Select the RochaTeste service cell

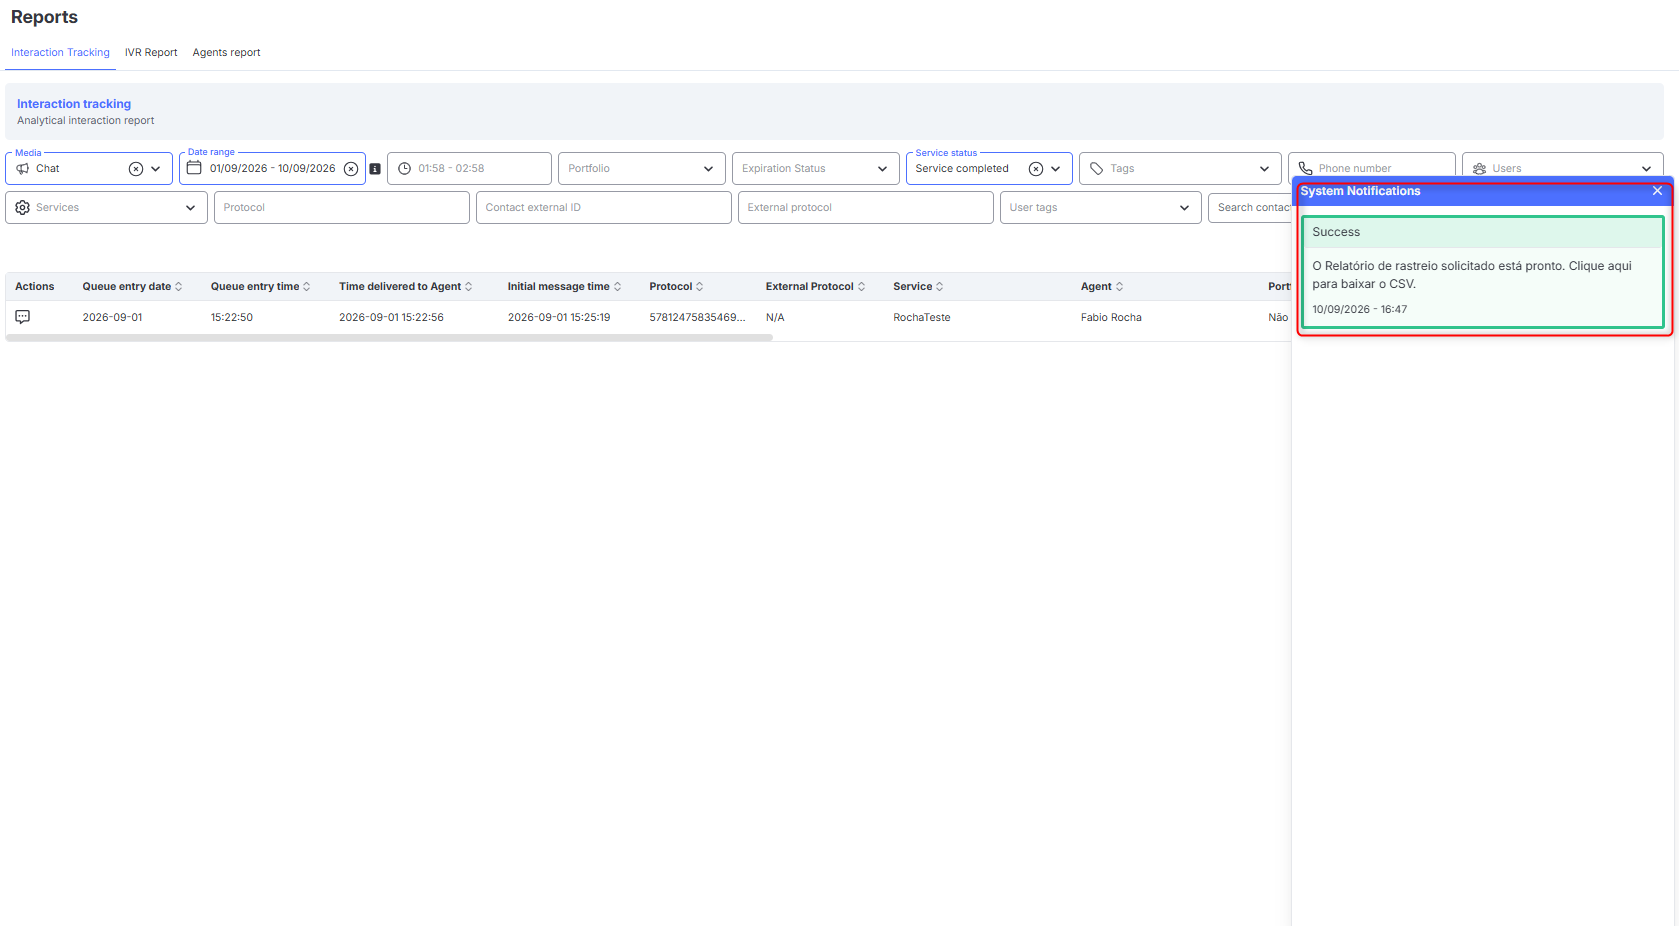click(922, 318)
